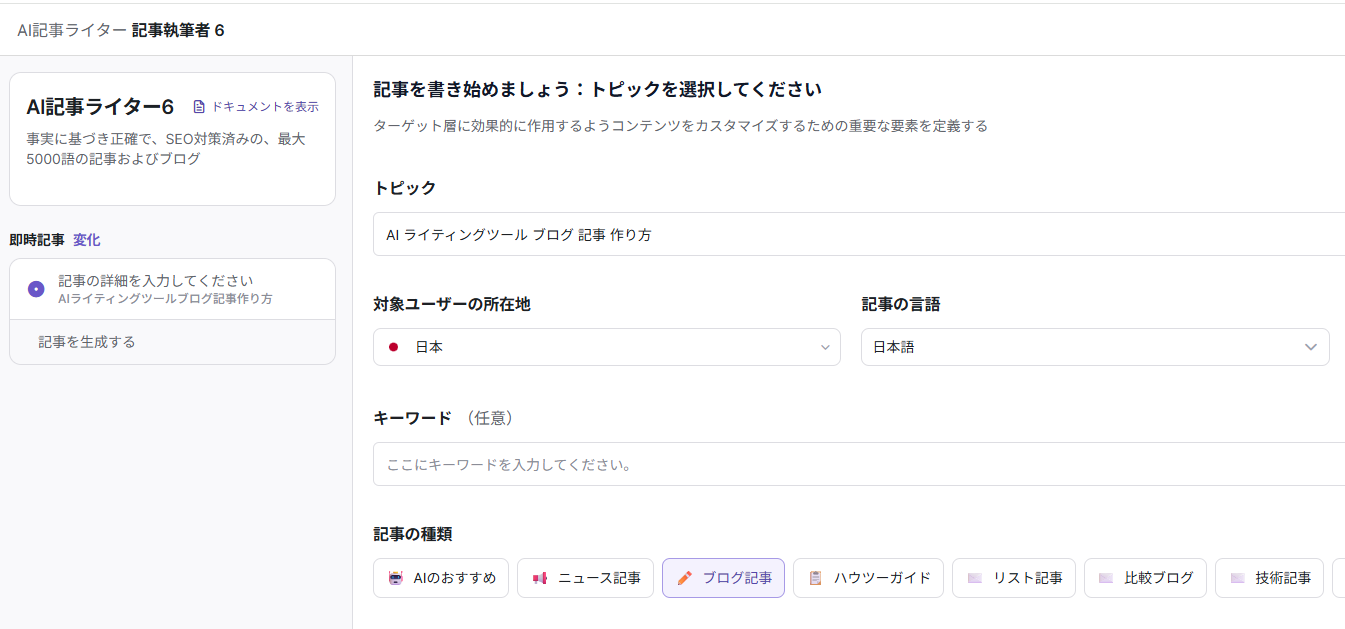Click the トピック text input field
This screenshot has width=1345, height=629.
pyautogui.click(x=860, y=235)
